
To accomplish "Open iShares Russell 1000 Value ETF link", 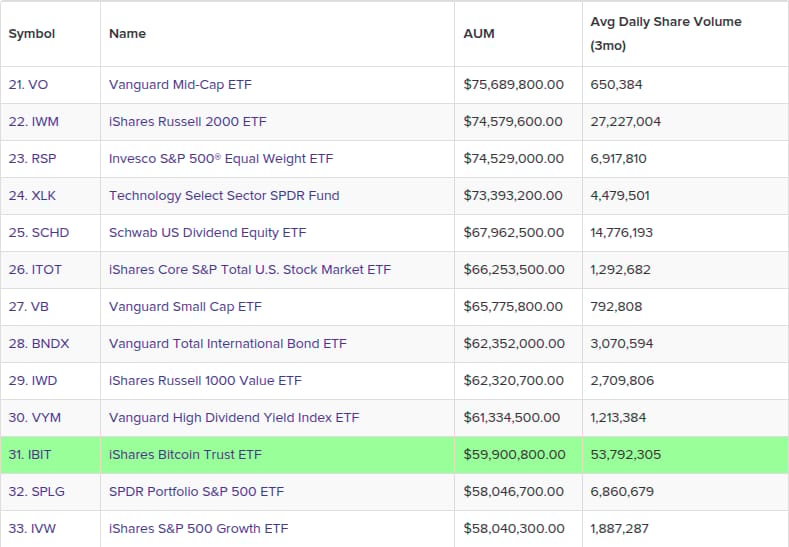I will (205, 380).
